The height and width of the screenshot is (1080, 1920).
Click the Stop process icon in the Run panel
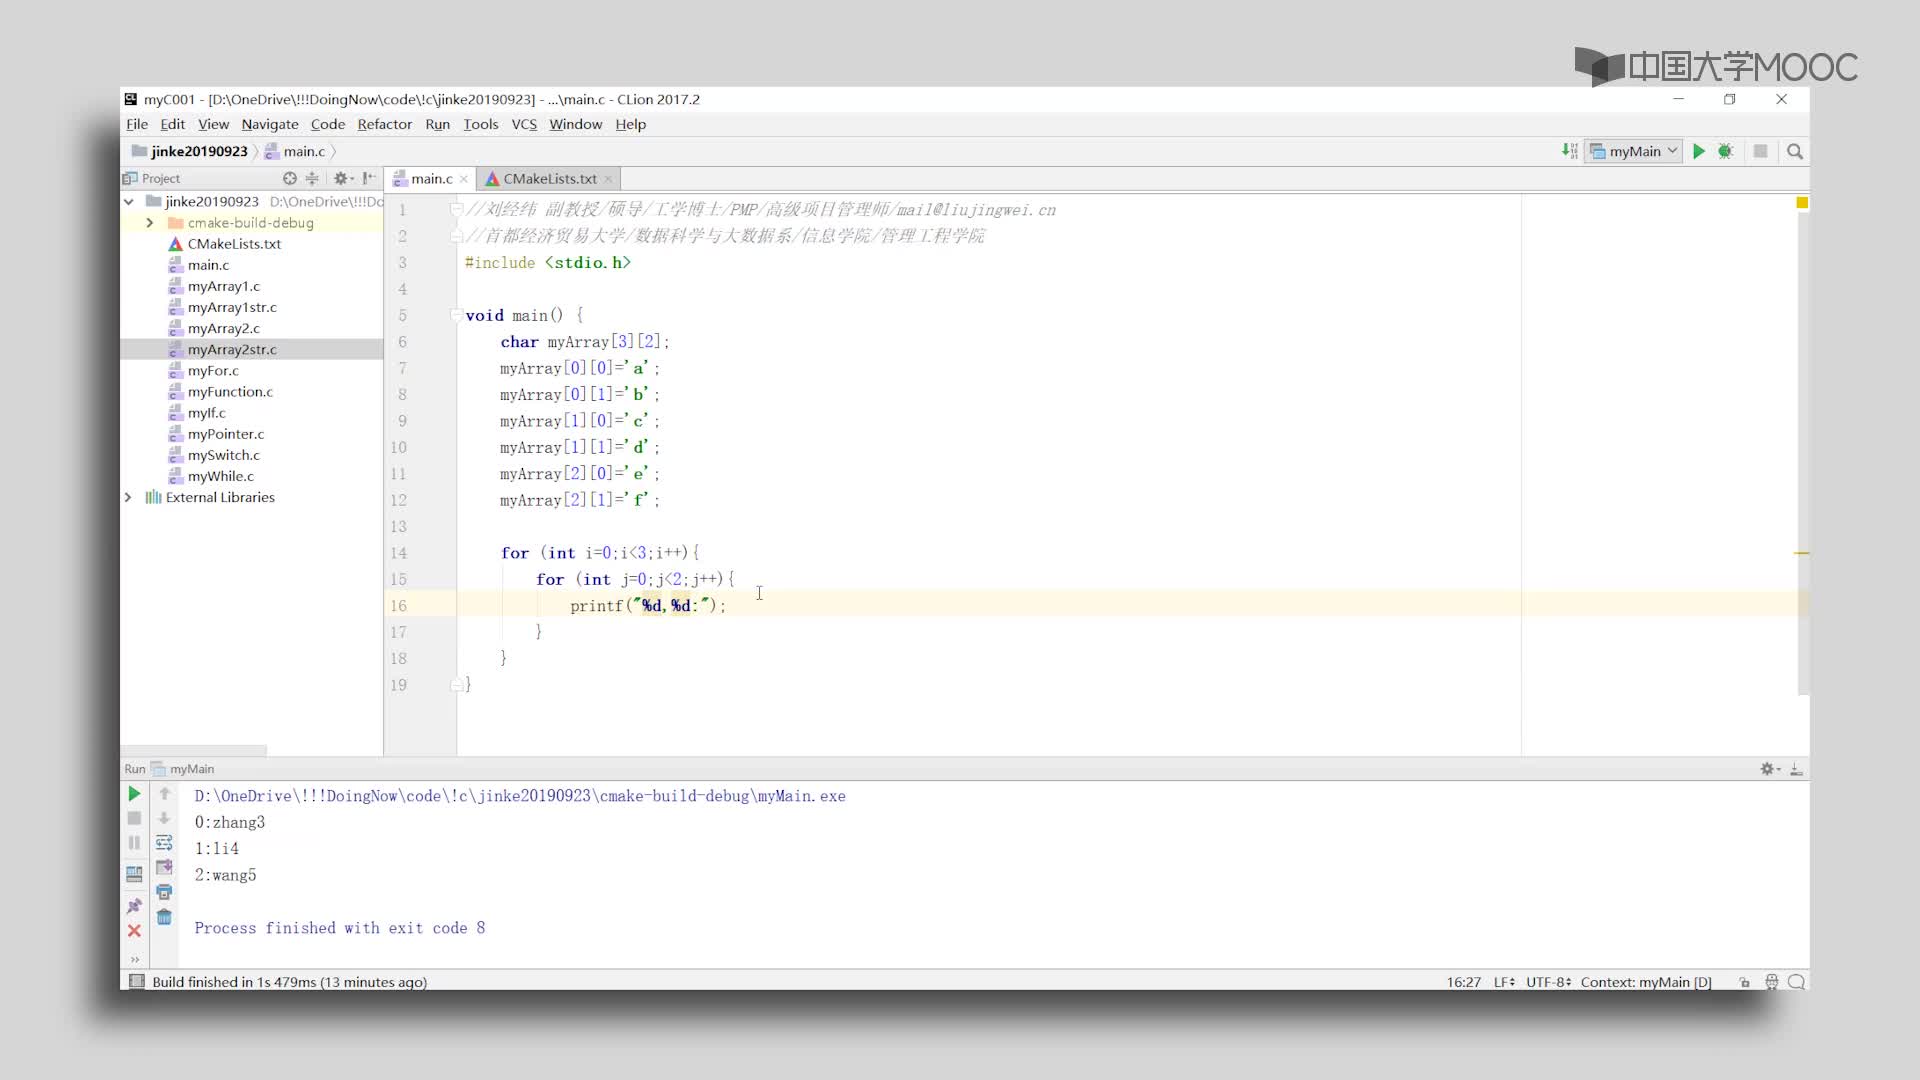pyautogui.click(x=134, y=818)
